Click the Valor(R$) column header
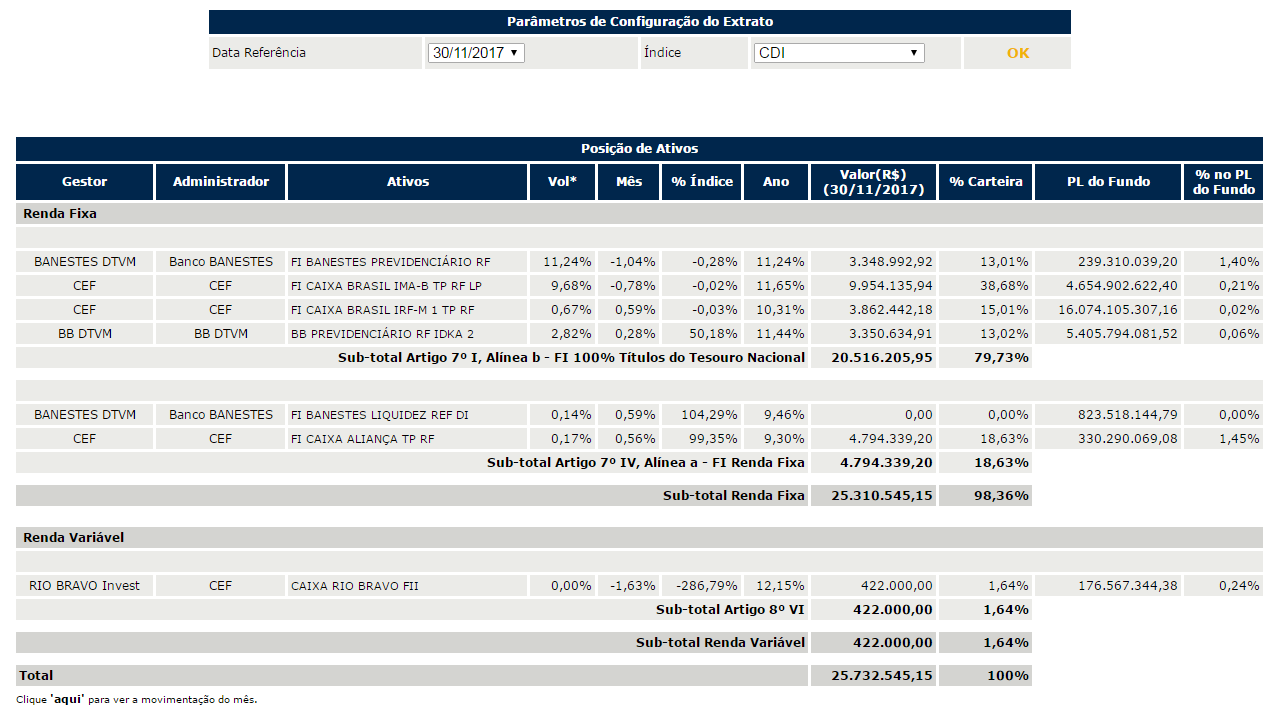This screenshot has height=709, width=1278. 873,182
